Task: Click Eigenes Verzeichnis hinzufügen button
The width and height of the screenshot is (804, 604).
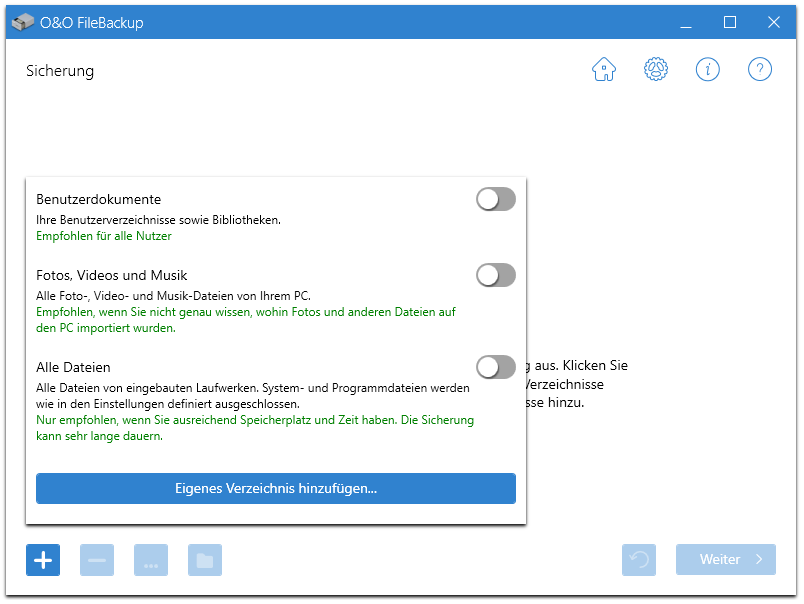Action: 276,488
